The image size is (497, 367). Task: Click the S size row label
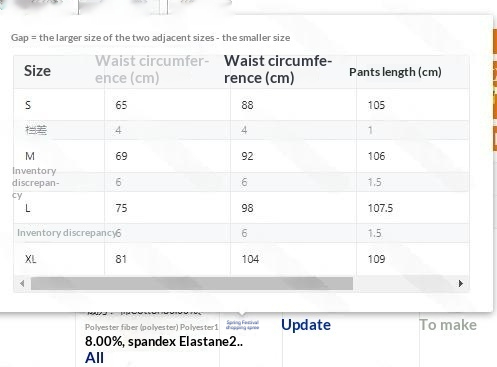click(28, 105)
